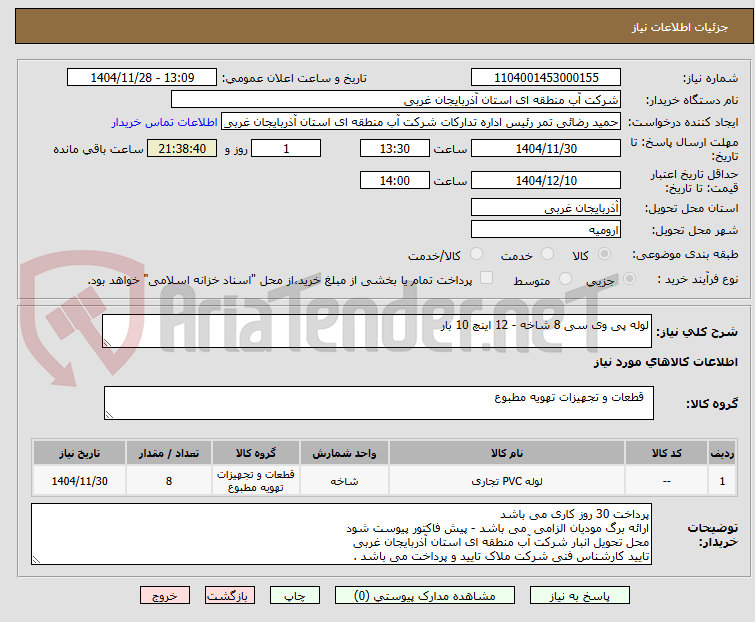Open 'اطلاعات تماس خریدار' link
The height and width of the screenshot is (622, 755).
tap(165, 122)
